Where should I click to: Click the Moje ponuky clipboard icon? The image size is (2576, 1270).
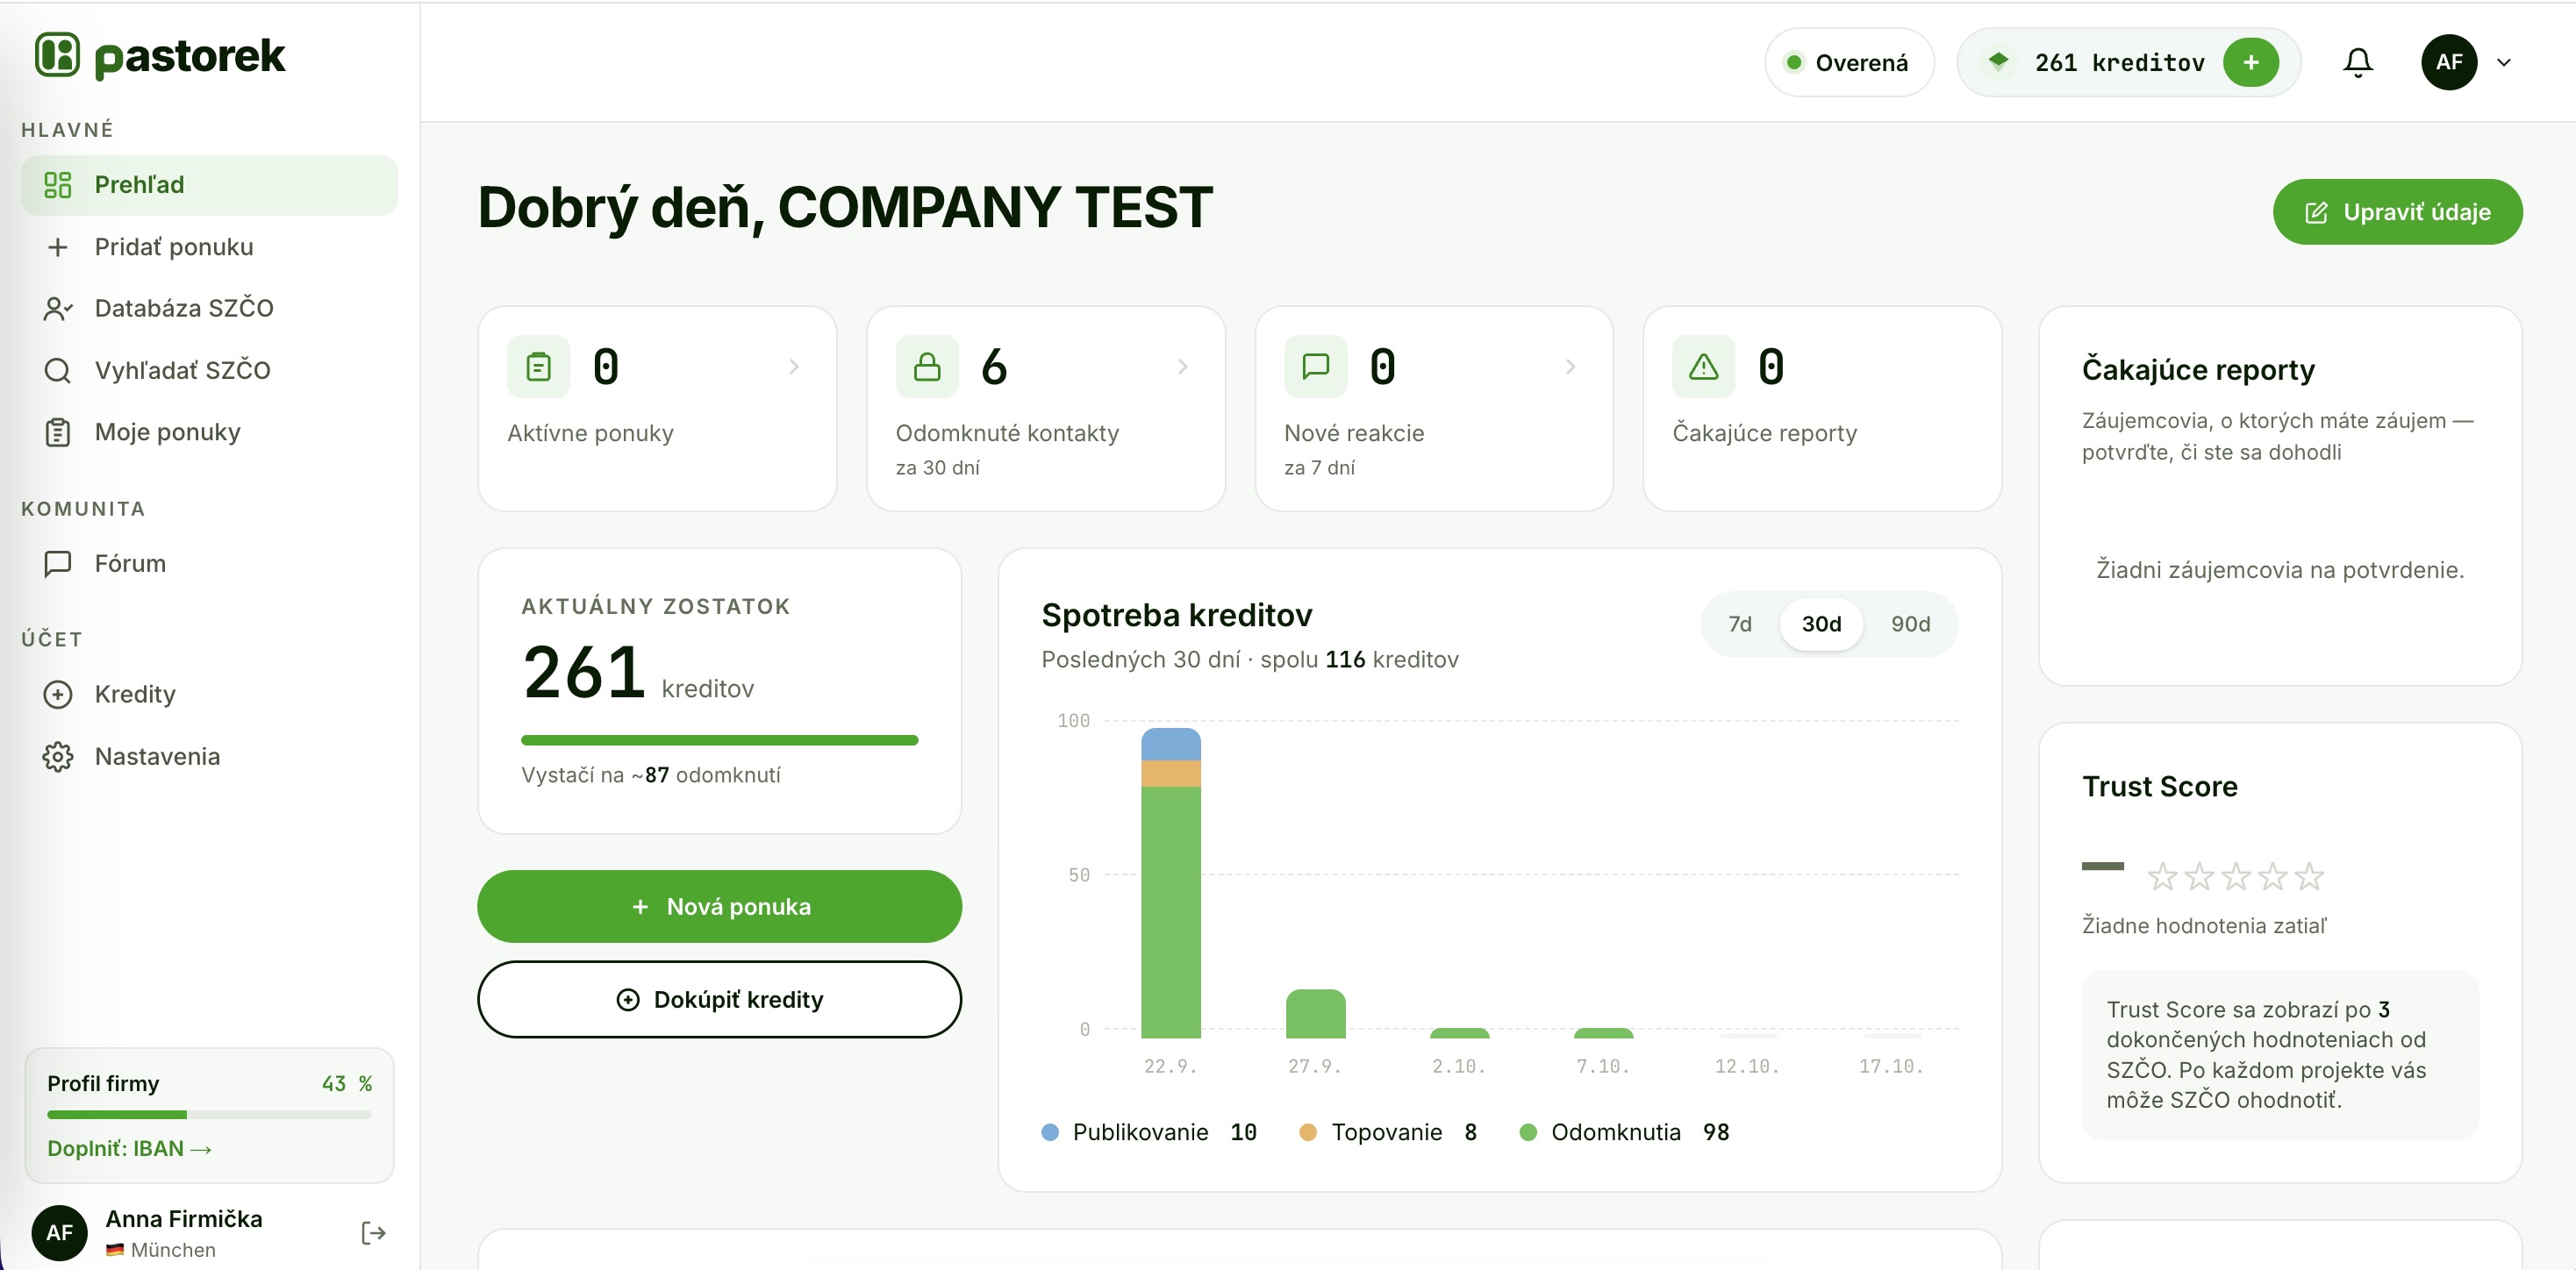tap(58, 432)
